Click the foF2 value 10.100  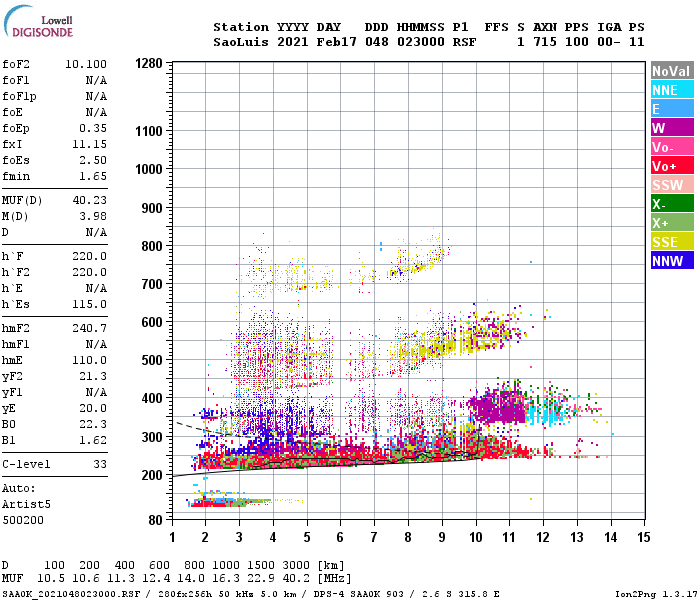tap(86, 64)
